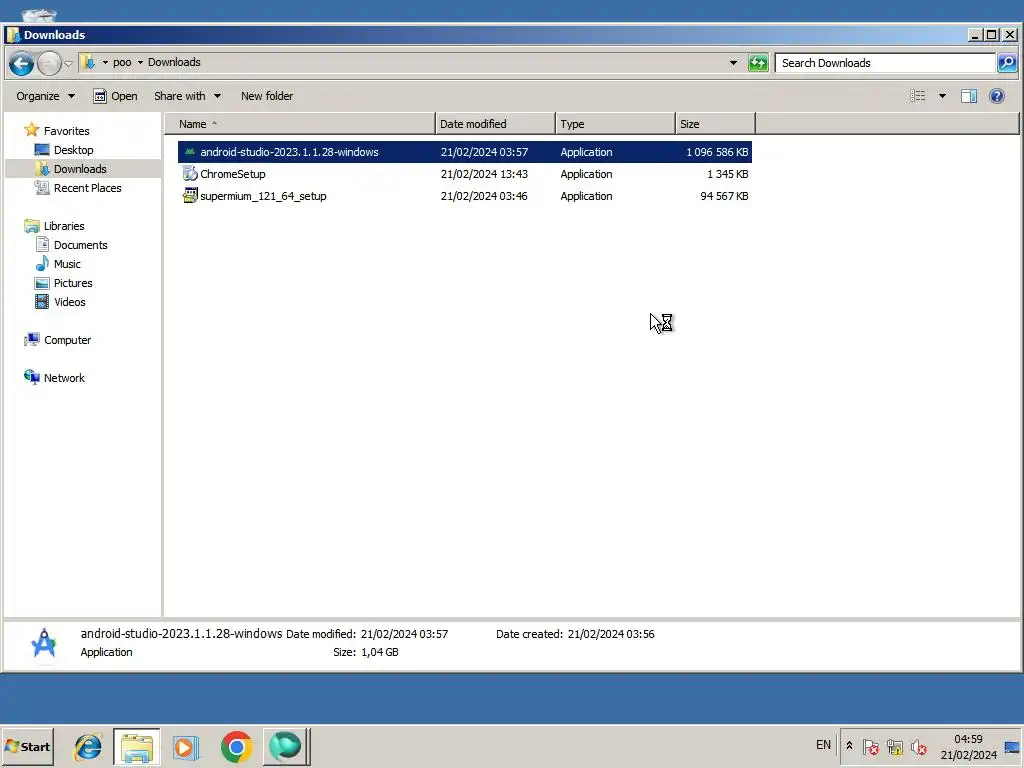Click the android-studio file icon in list
The image size is (1024, 768).
click(189, 152)
